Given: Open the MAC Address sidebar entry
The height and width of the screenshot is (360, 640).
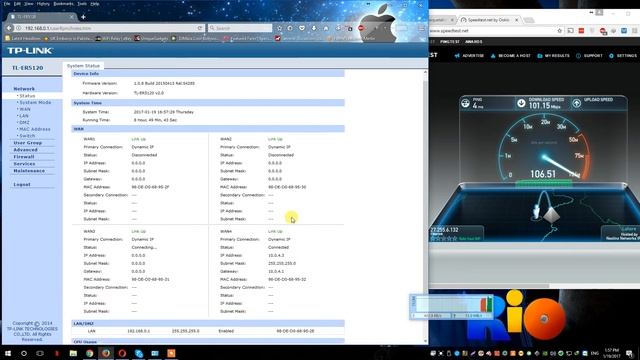Looking at the screenshot, I should (x=35, y=129).
